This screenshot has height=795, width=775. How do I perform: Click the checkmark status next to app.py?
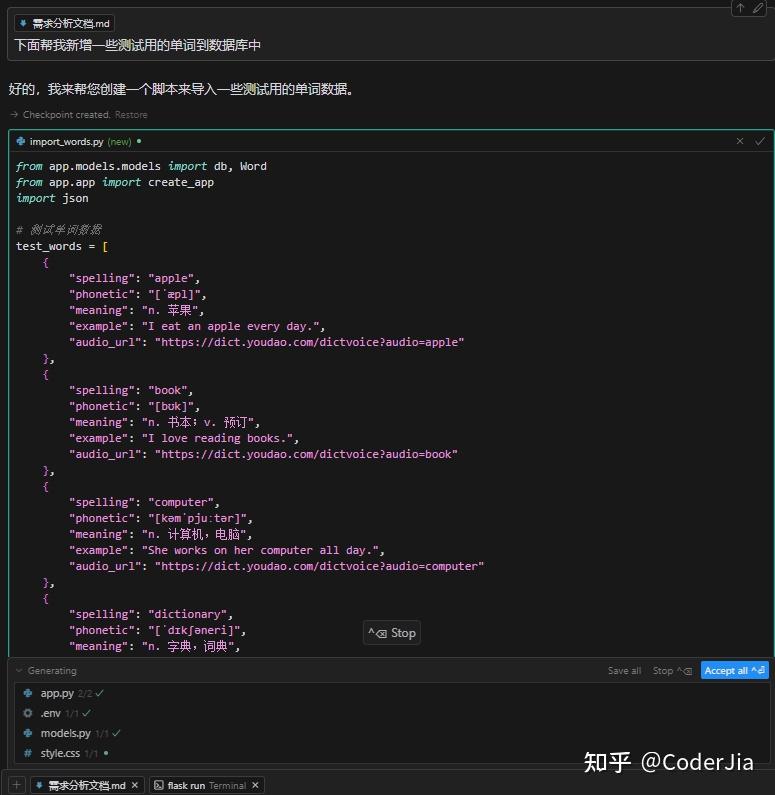pos(99,693)
